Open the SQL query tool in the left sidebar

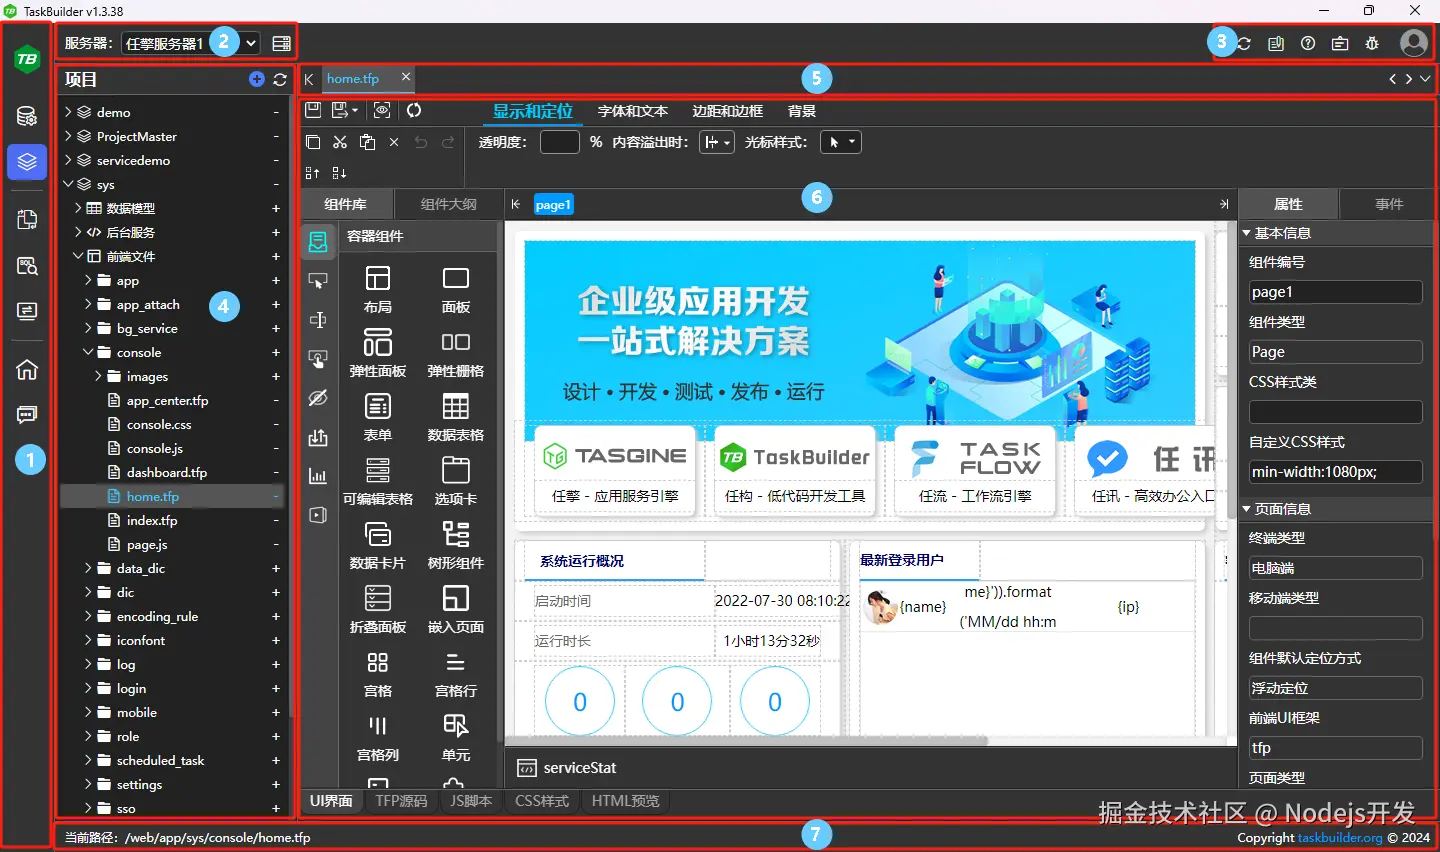[x=26, y=266]
